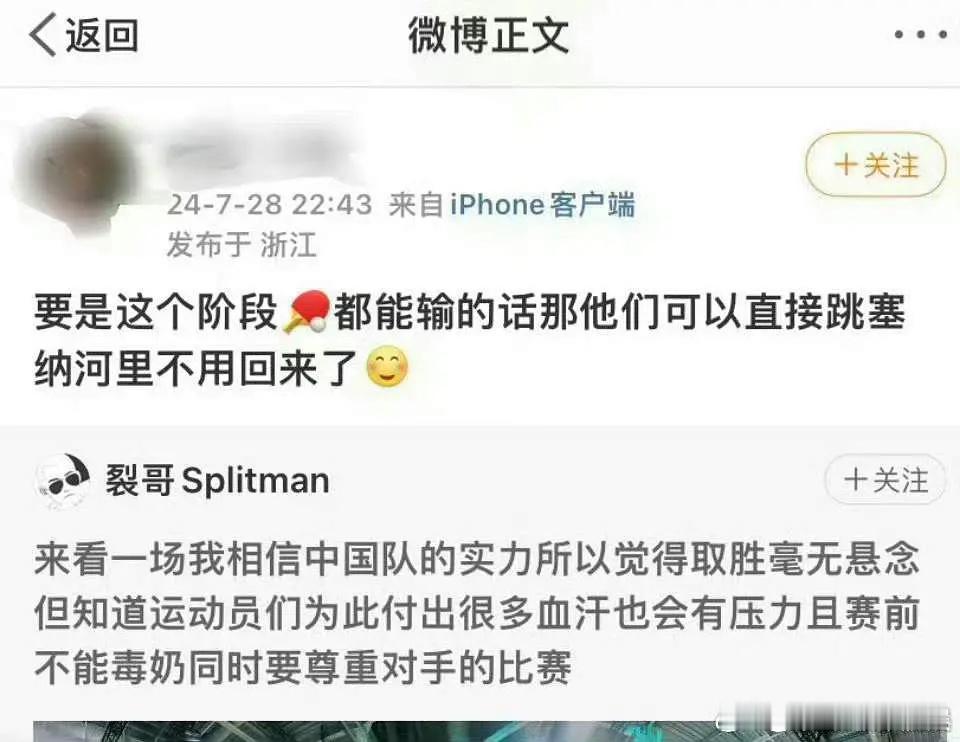Open the three-dot more options menu
This screenshot has height=742, width=960.
point(921,35)
